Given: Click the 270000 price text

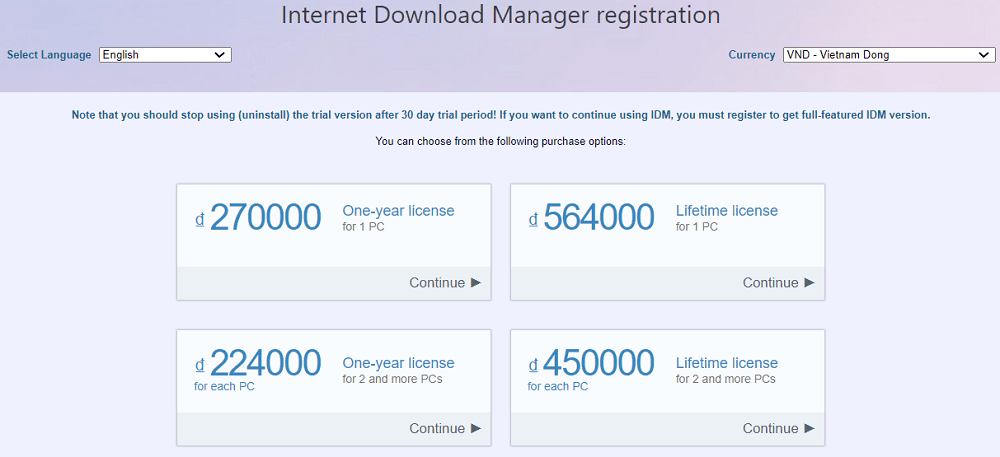Looking at the screenshot, I should (x=265, y=217).
